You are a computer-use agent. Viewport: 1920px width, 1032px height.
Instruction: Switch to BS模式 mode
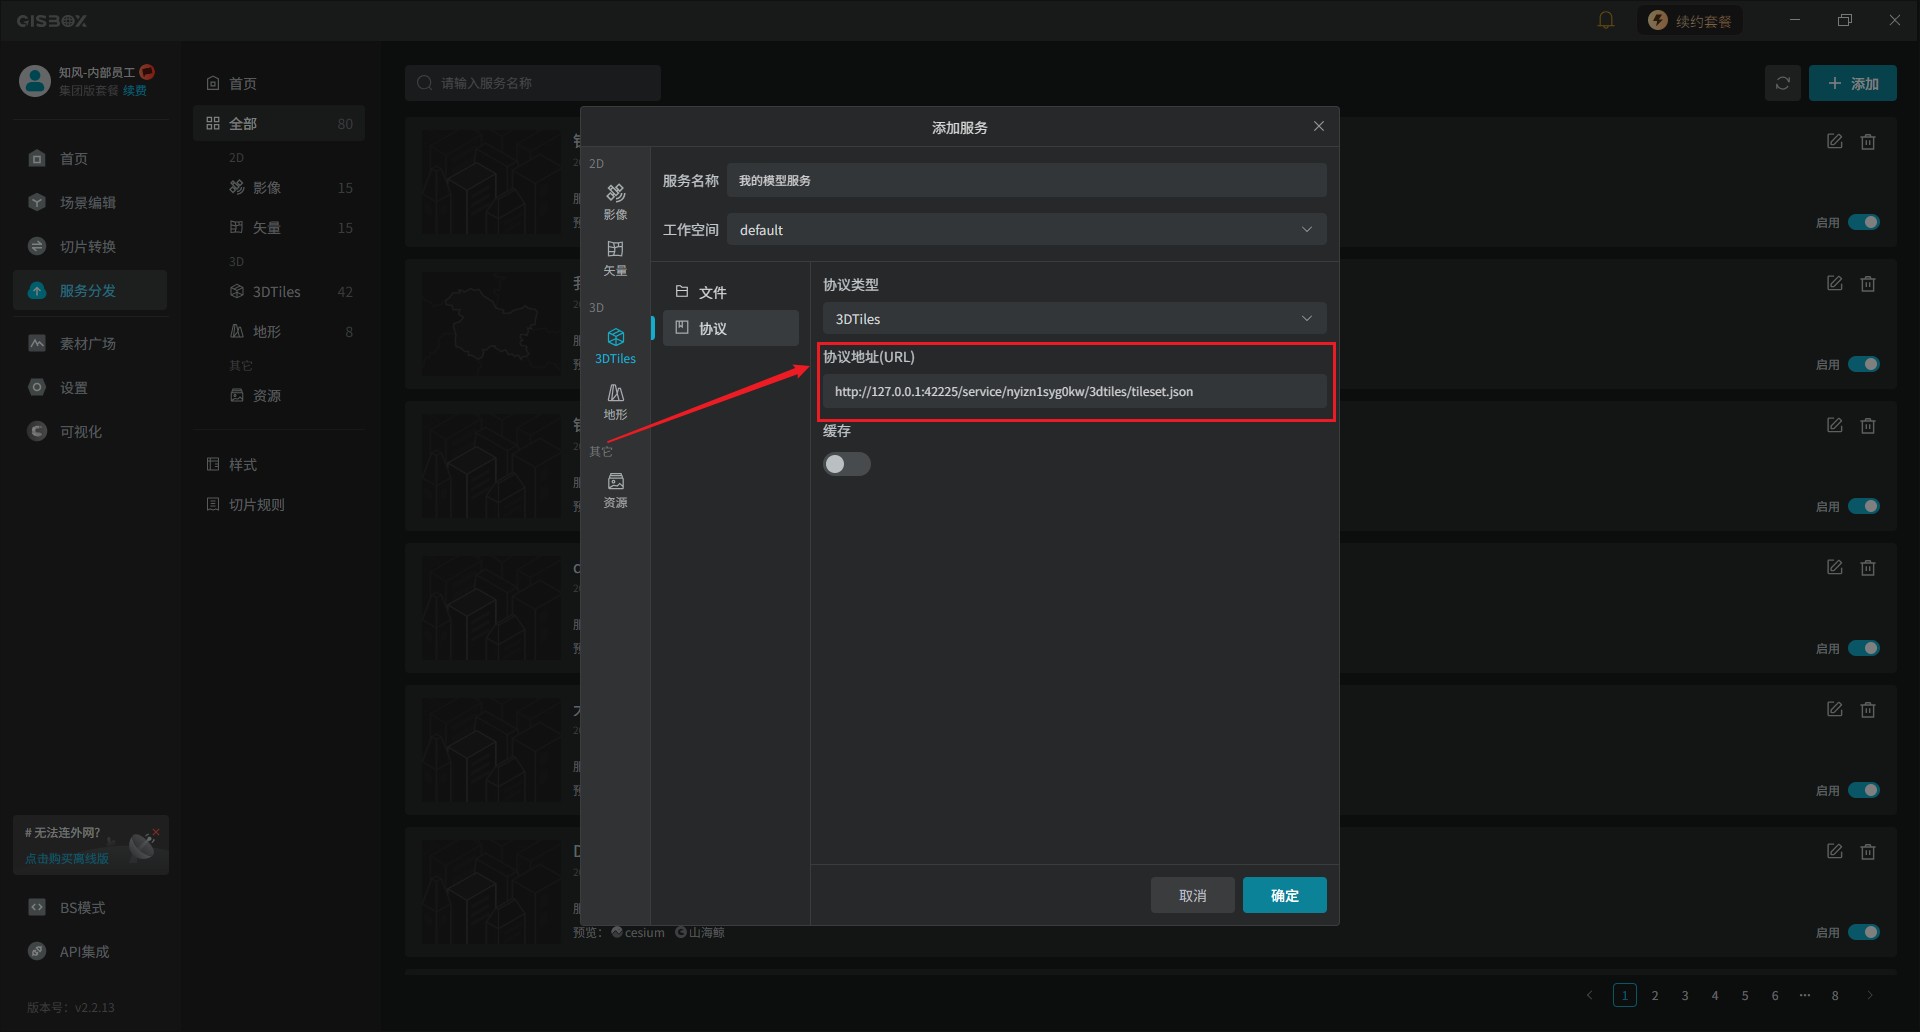(x=90, y=907)
